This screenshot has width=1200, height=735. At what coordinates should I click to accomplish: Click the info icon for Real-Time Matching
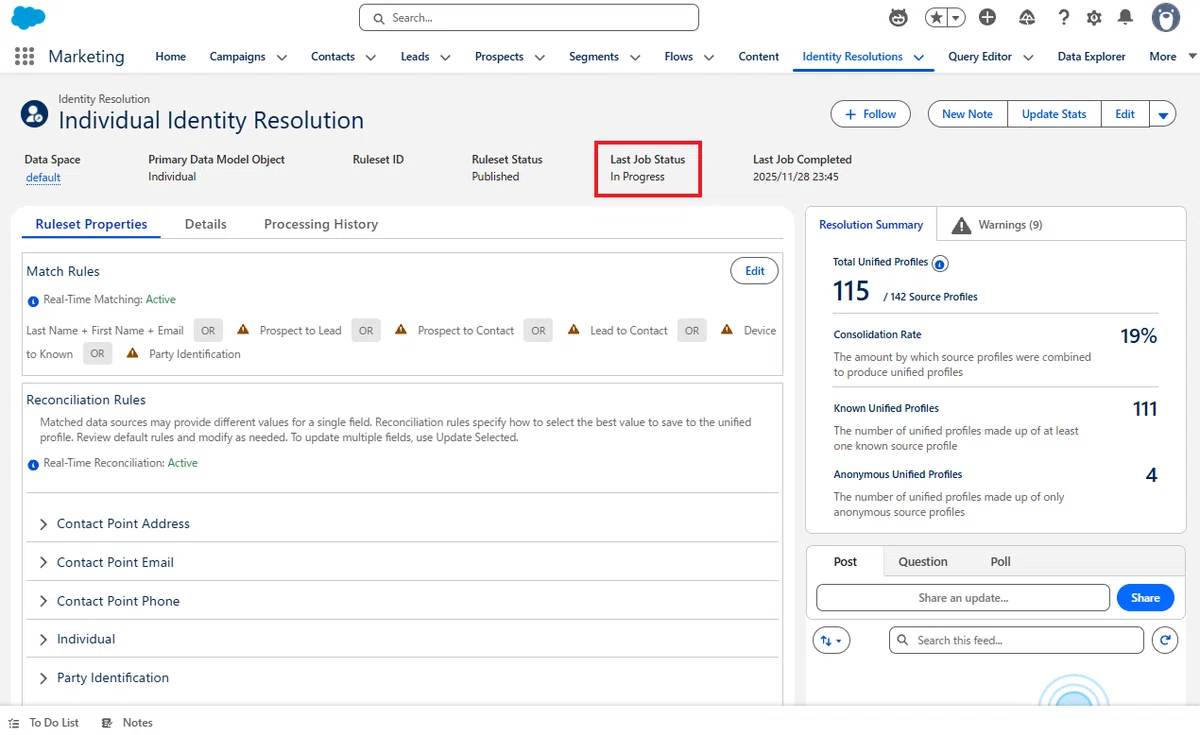(x=33, y=300)
